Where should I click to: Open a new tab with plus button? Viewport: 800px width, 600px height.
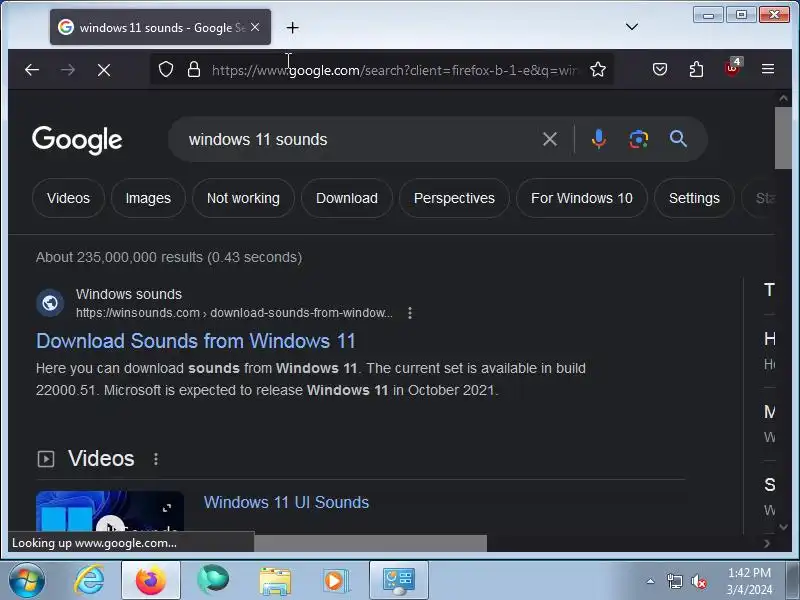pyautogui.click(x=292, y=28)
